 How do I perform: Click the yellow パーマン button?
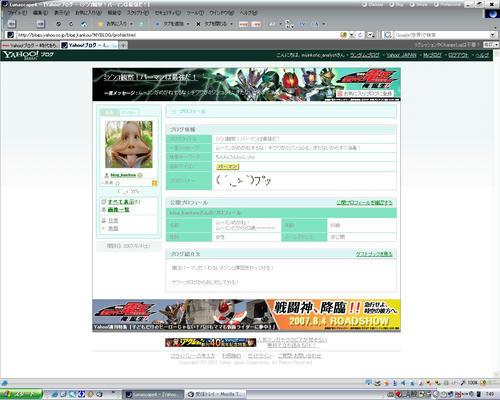pyautogui.click(x=228, y=166)
